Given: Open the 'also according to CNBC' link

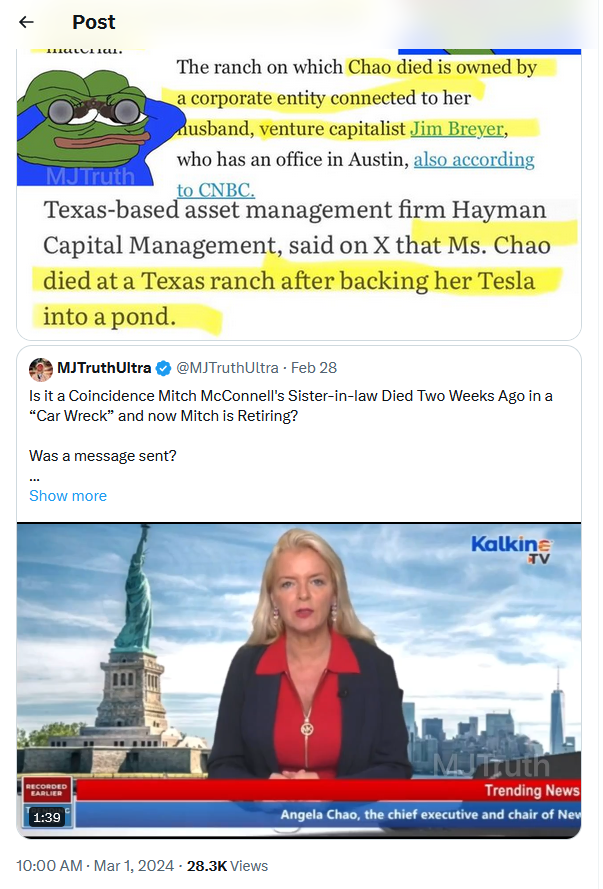Looking at the screenshot, I should 356,175.
